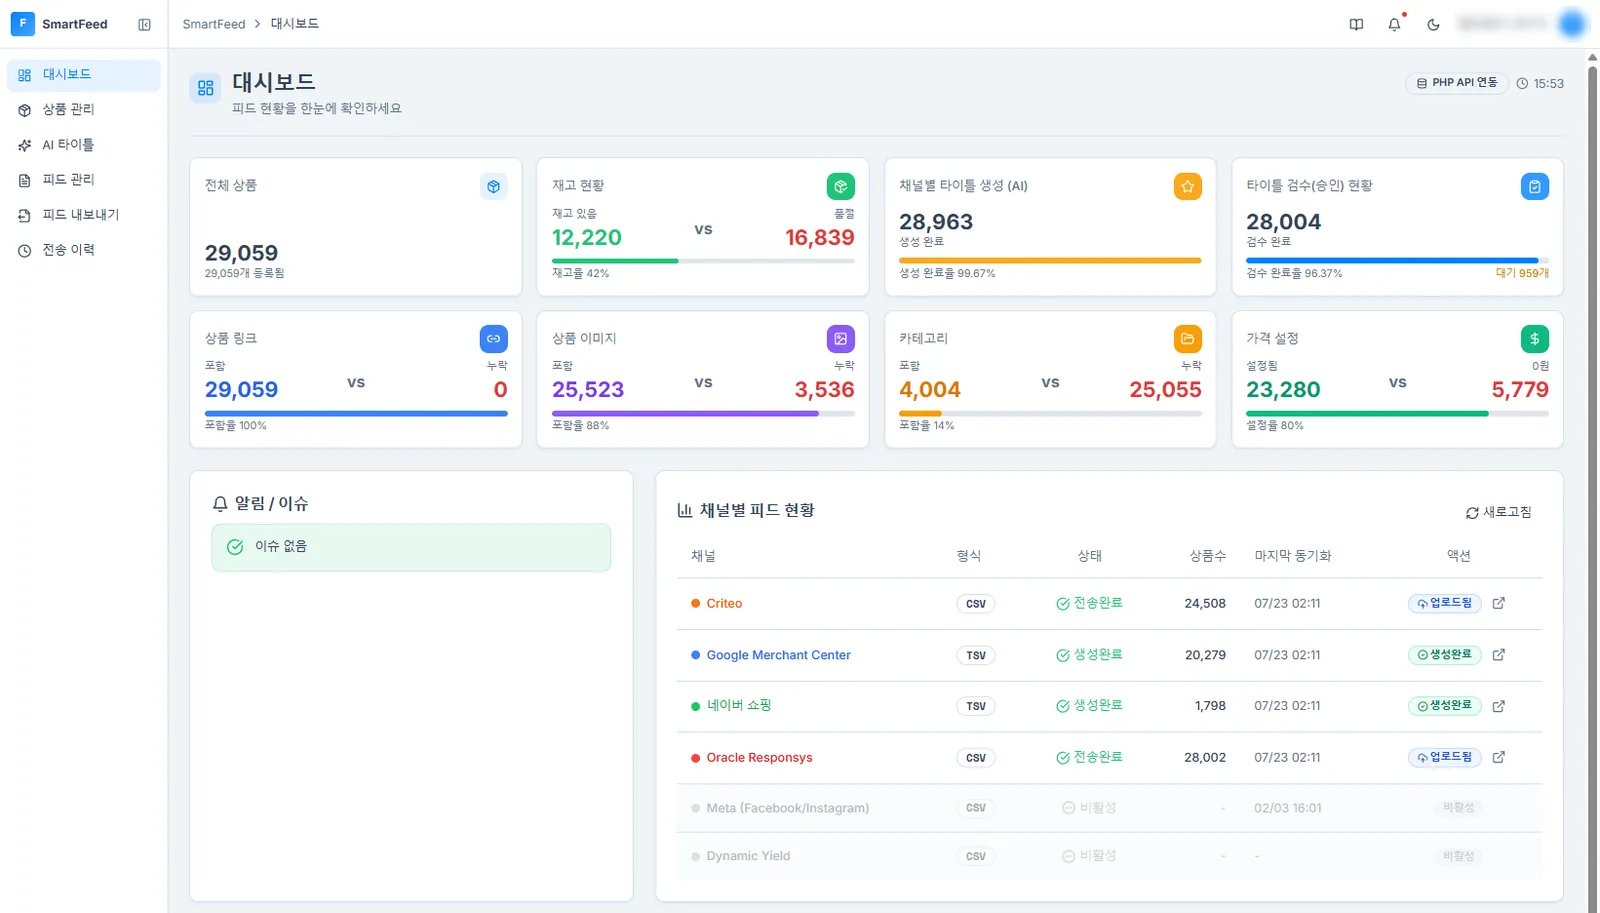Click the 검수 완료율 blue progress bar

click(1397, 261)
